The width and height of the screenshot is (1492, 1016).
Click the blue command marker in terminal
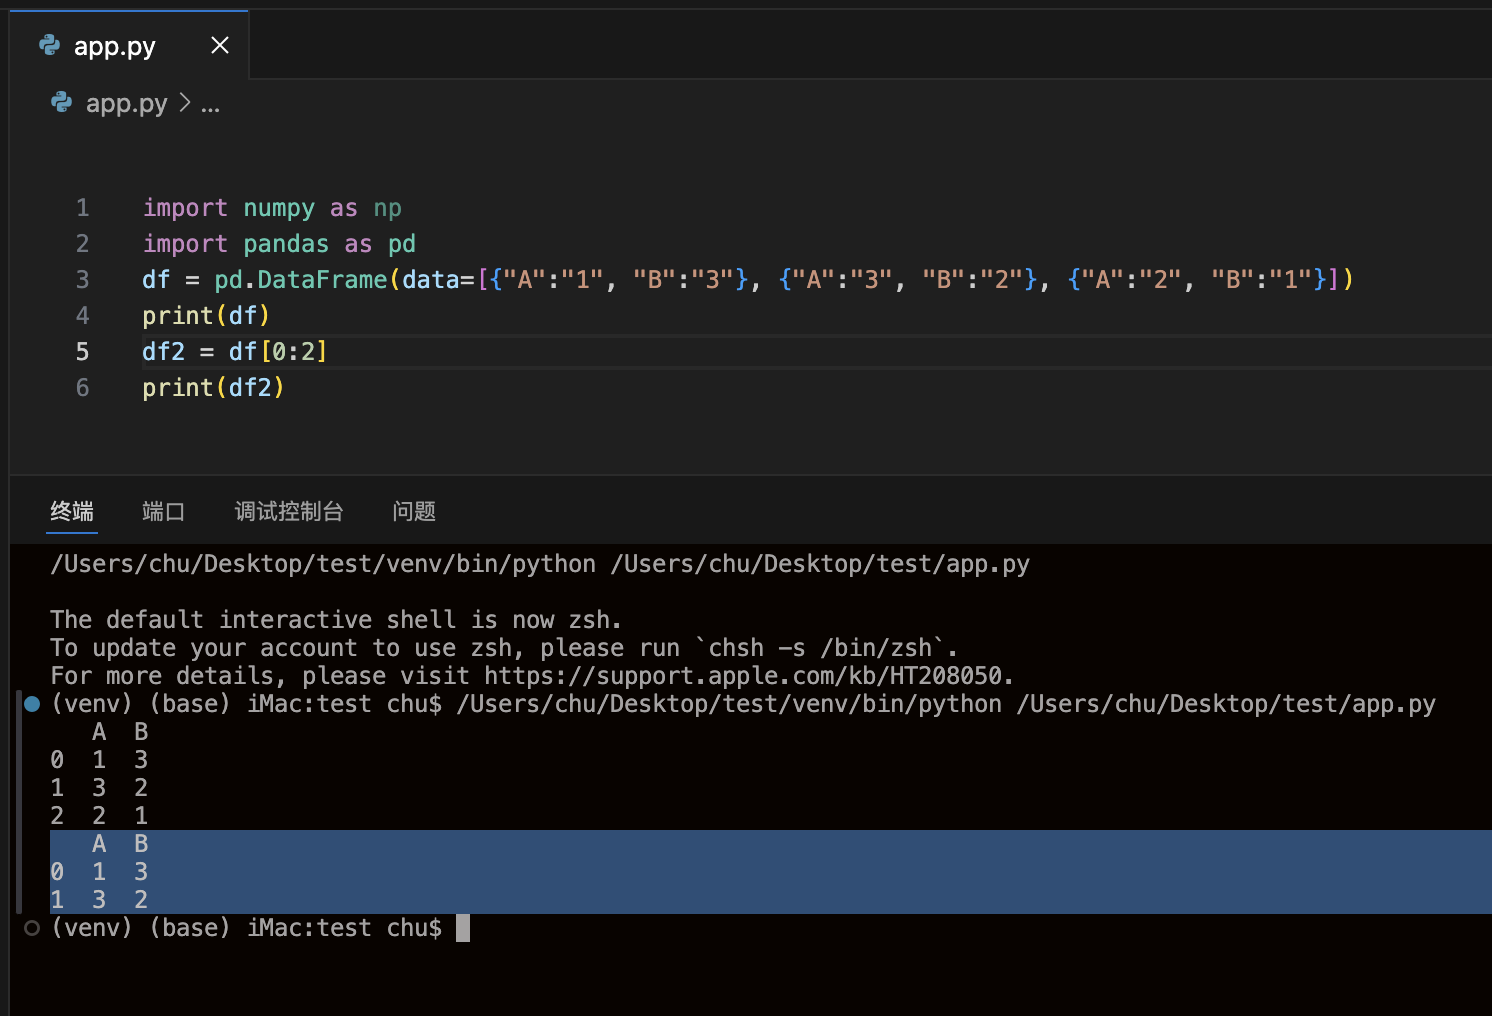(x=32, y=704)
